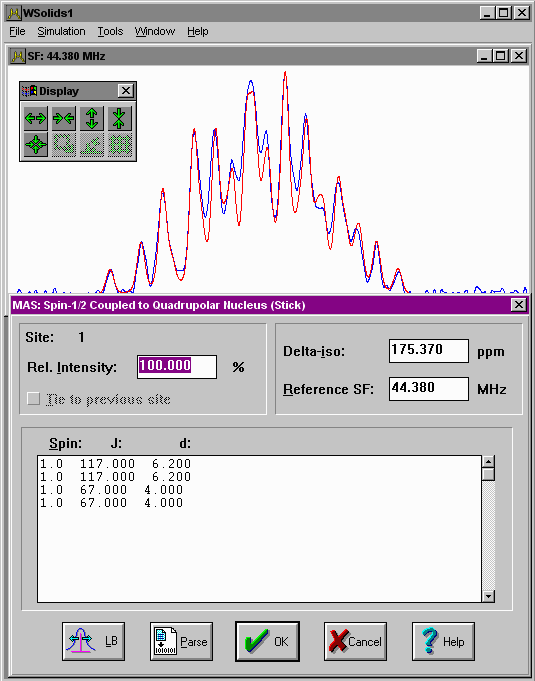Open the LB line broadening button
Viewport: 535px width, 681px height.
click(93, 641)
